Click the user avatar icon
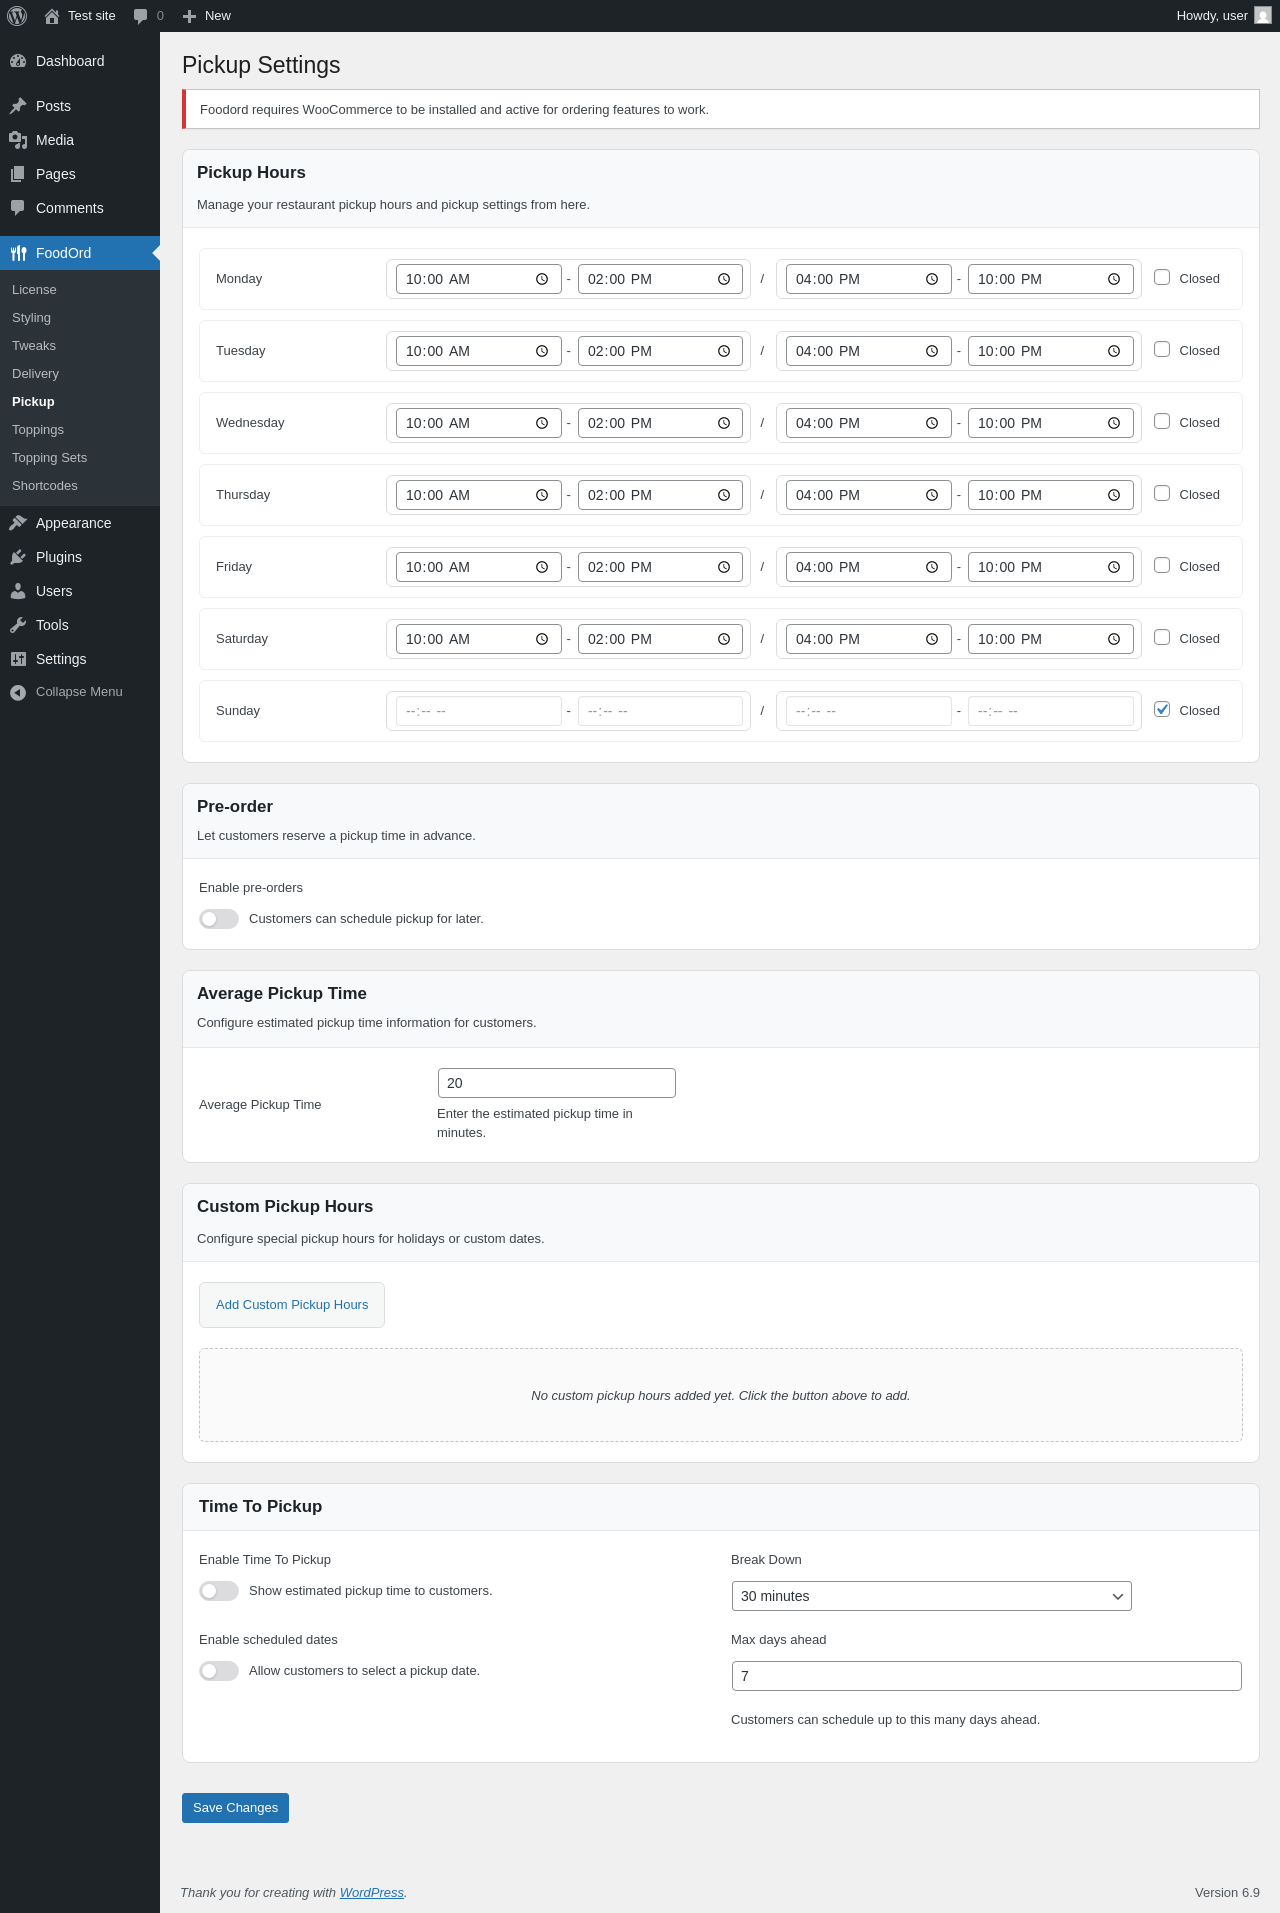The height and width of the screenshot is (1913, 1280). (x=1263, y=16)
